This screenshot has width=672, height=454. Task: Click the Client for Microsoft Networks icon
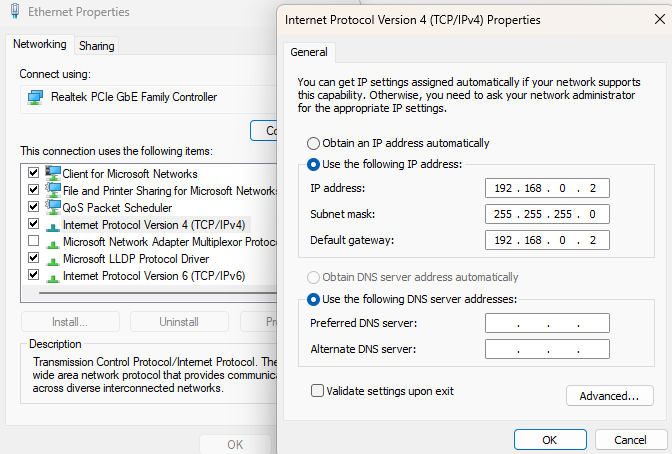[53, 173]
